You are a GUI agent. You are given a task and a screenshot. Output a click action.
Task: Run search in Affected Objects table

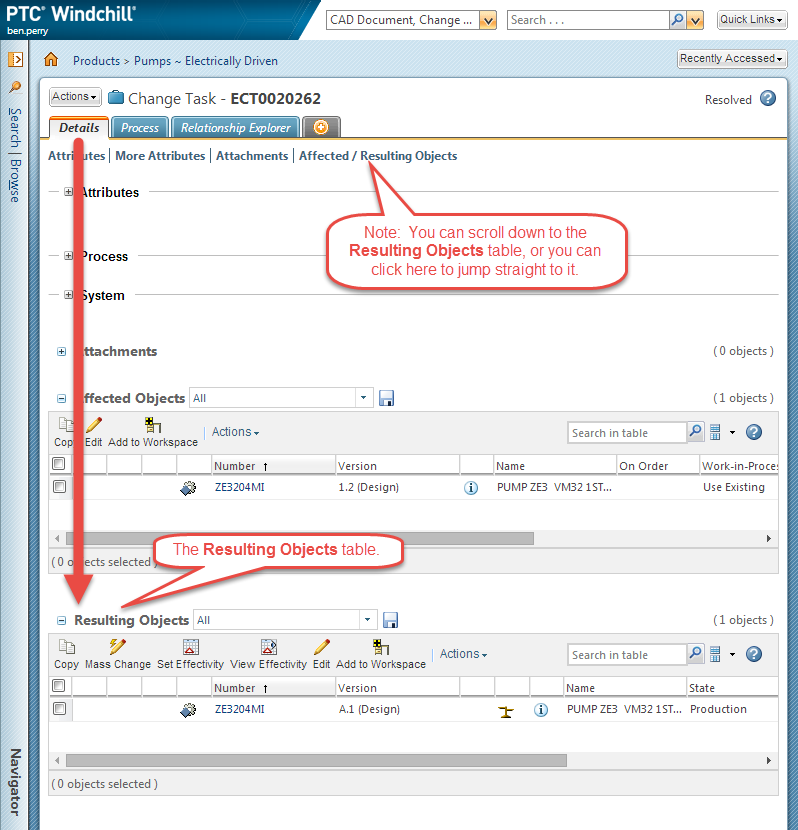tap(695, 432)
